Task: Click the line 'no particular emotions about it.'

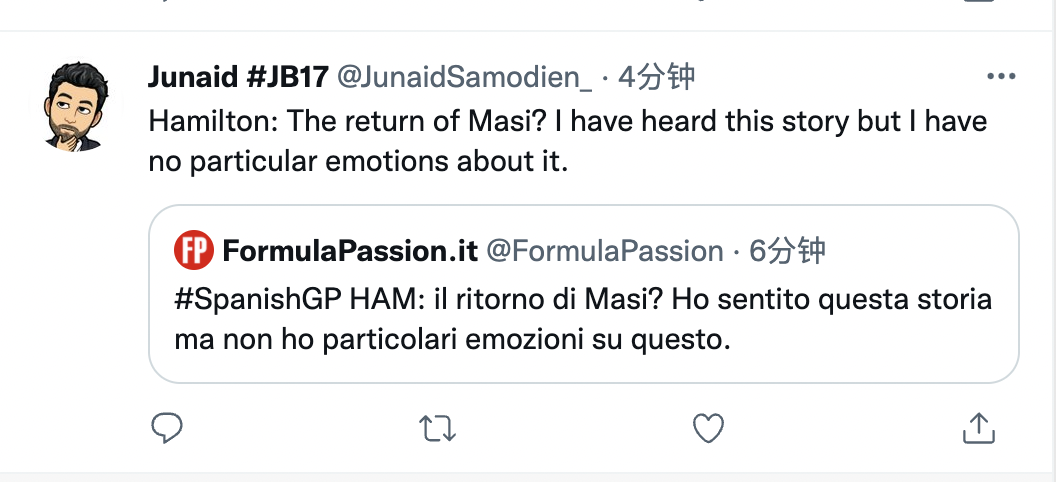Action: (358, 162)
